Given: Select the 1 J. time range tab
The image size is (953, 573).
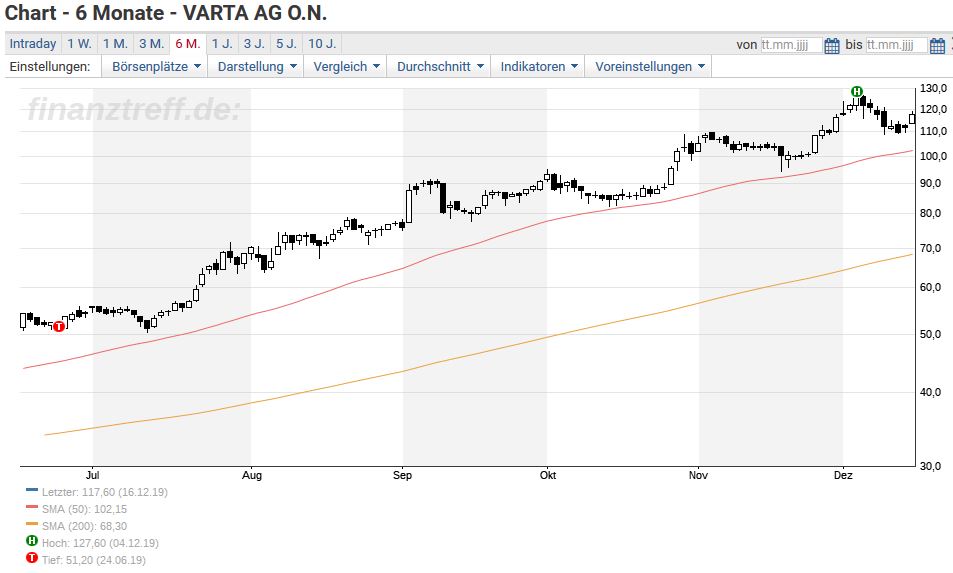Looking at the screenshot, I should tap(222, 44).
